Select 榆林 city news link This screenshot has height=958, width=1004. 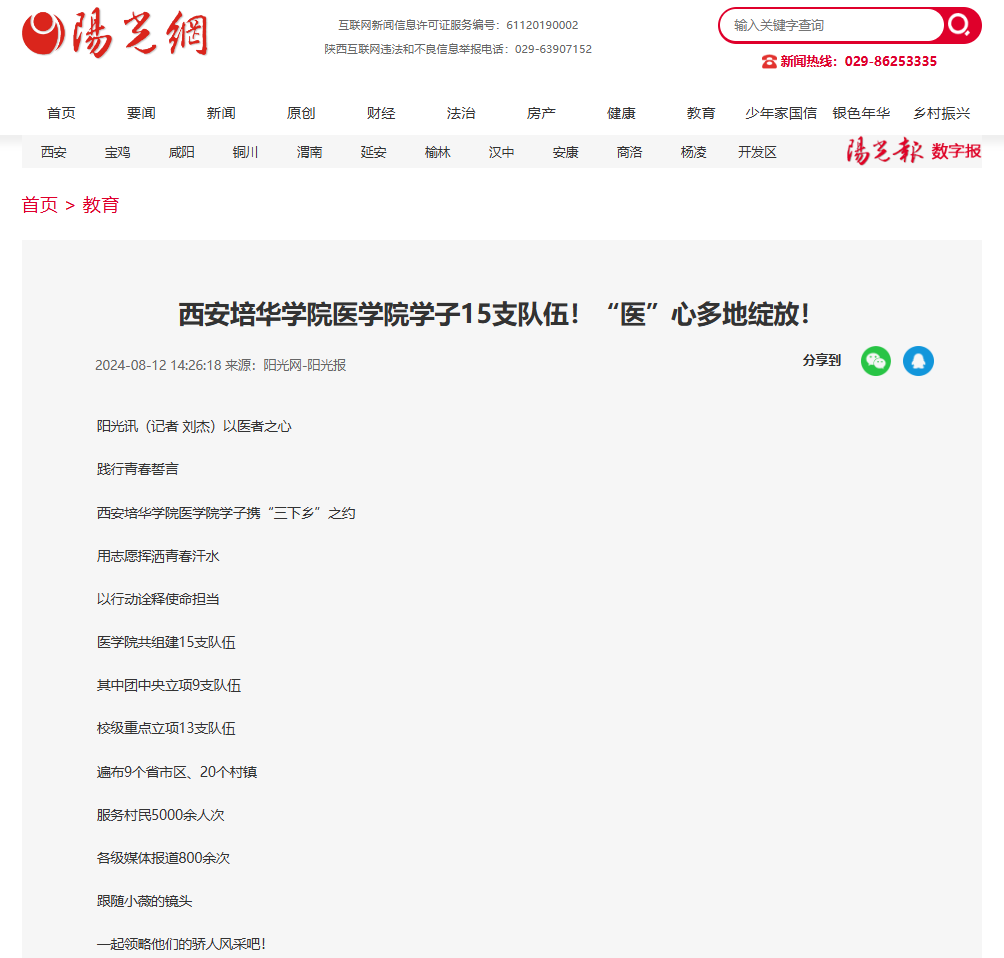pos(438,152)
